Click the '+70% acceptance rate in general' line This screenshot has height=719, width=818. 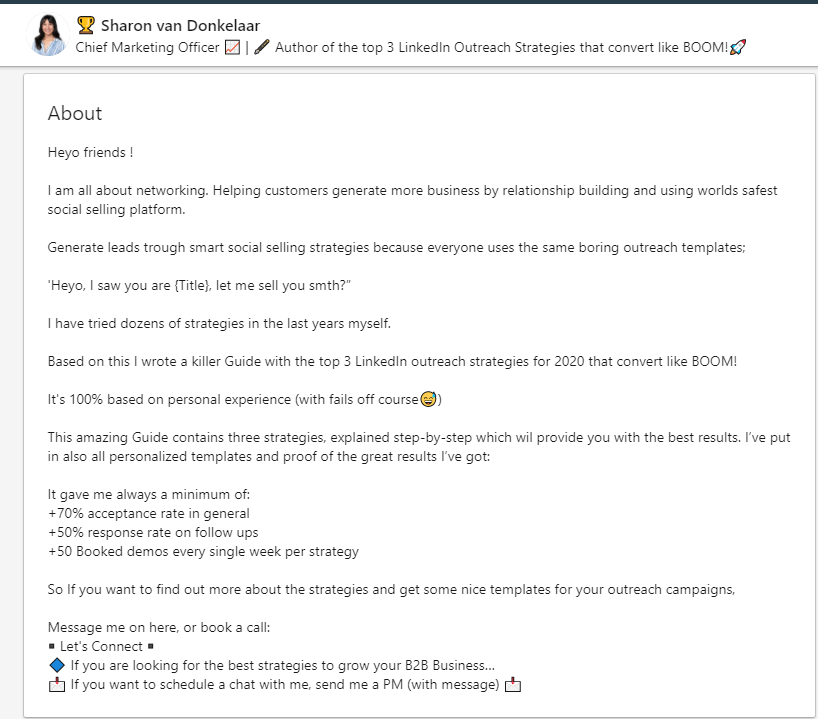tap(149, 513)
